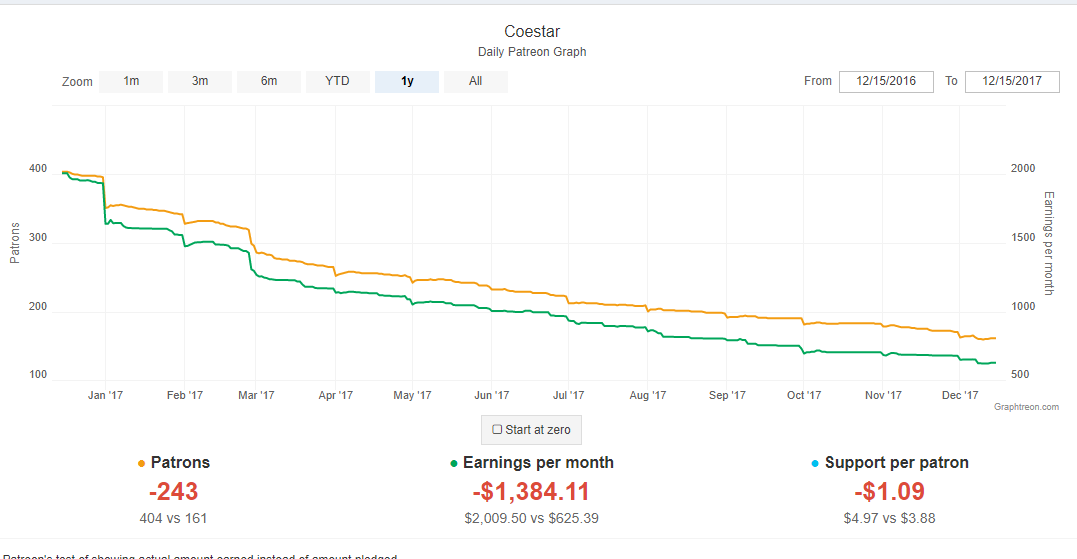Click the Jun '17 axis label
This screenshot has height=559, width=1077.
click(492, 396)
